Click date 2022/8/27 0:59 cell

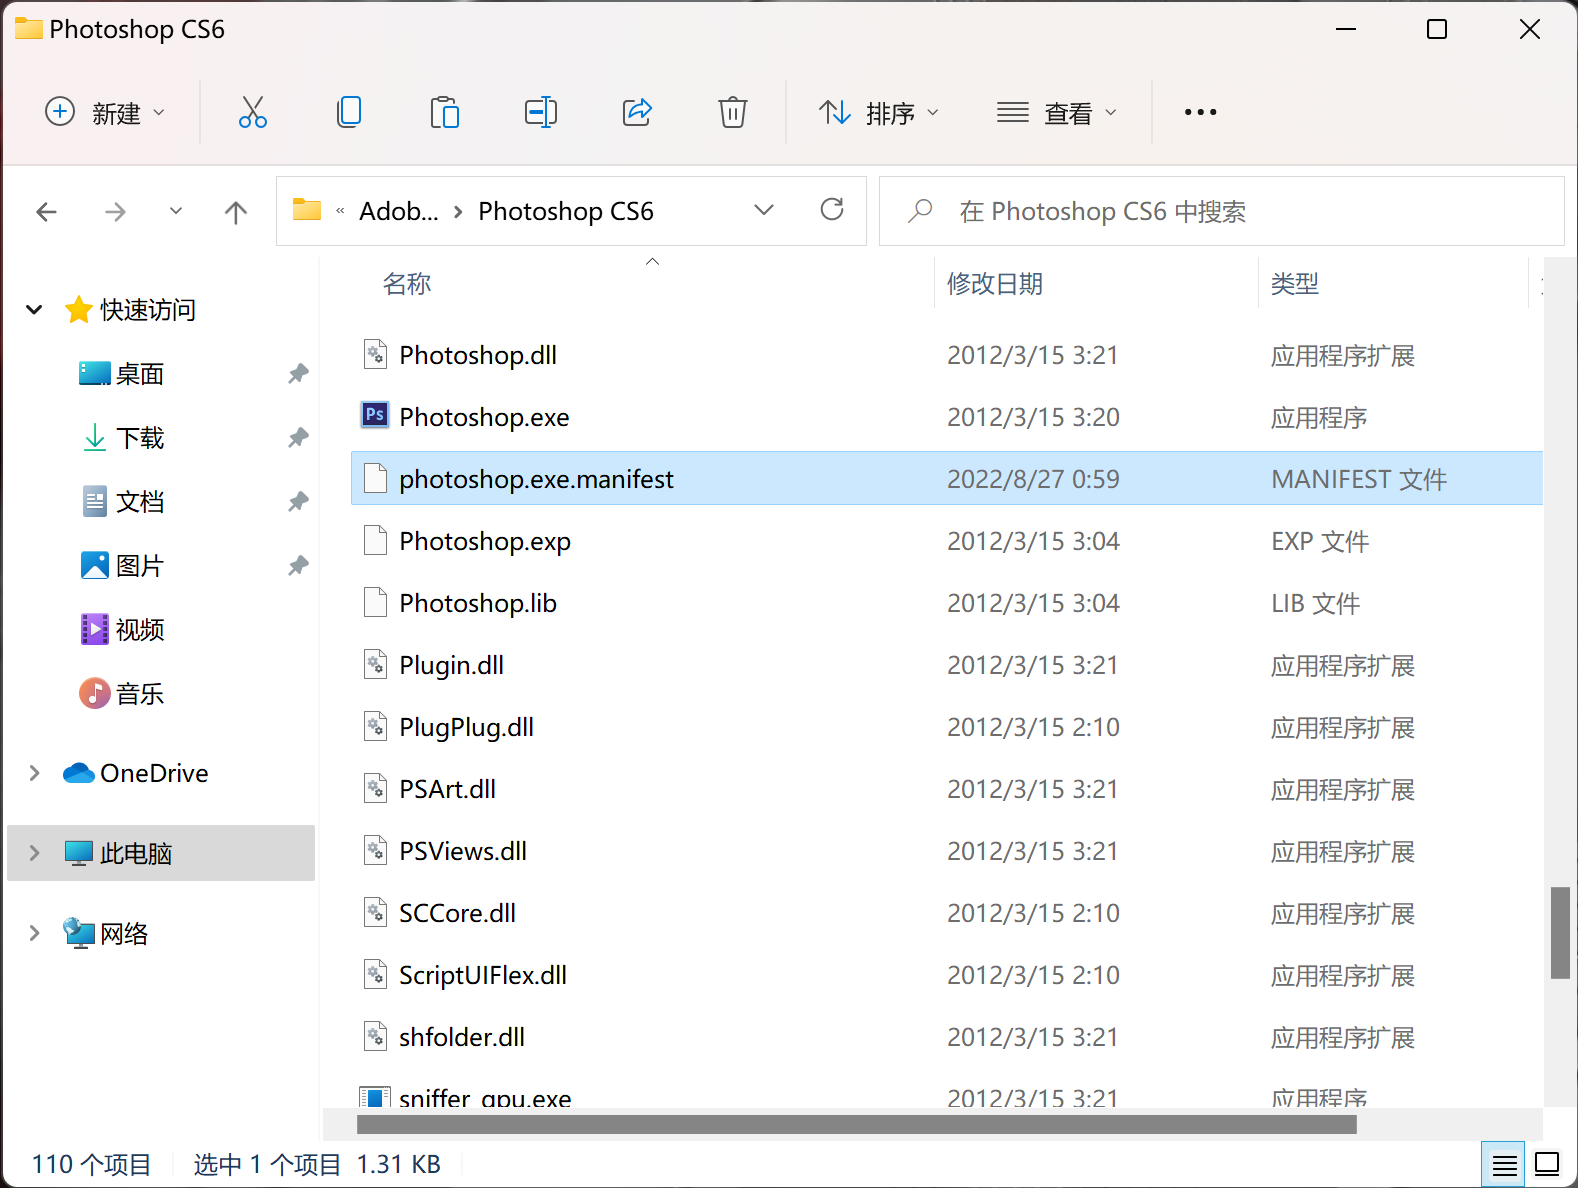(x=1033, y=479)
